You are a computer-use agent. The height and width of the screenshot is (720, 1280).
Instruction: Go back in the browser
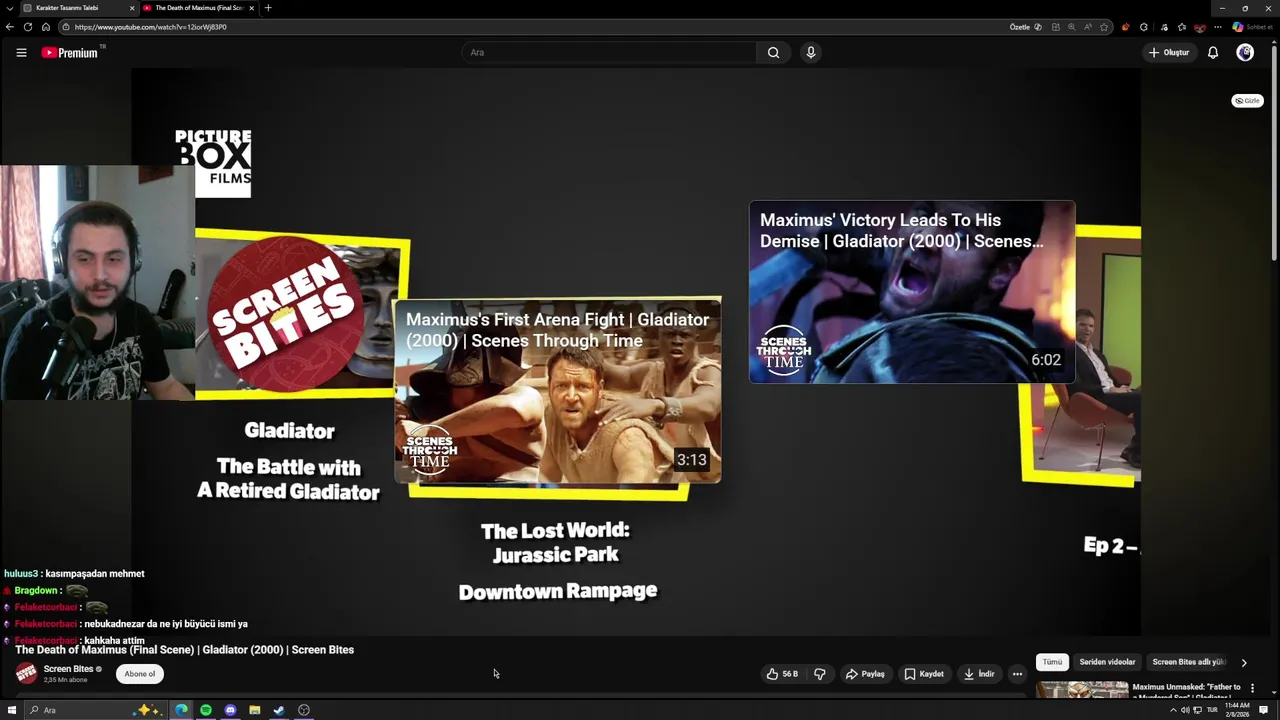click(10, 27)
